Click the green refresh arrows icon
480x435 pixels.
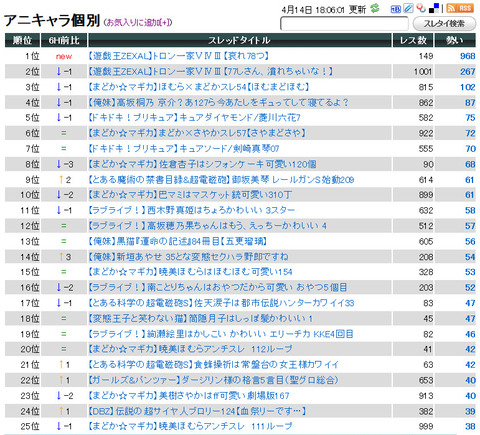(x=375, y=8)
